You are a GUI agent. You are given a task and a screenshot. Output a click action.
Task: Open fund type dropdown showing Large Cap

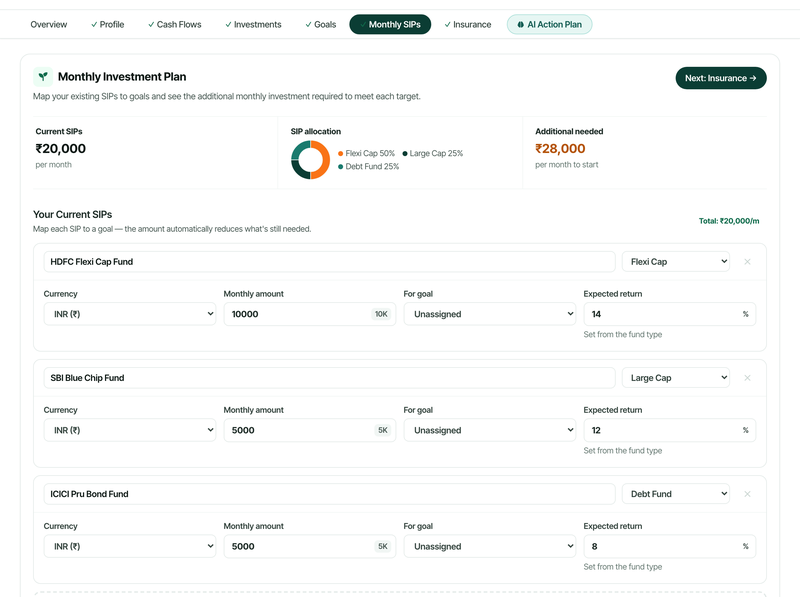[676, 378]
